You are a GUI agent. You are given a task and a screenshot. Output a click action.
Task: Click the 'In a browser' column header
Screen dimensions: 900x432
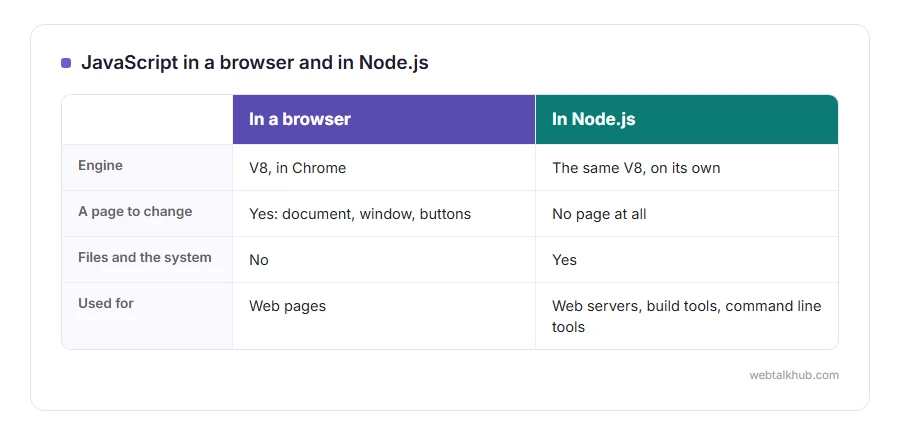pos(384,119)
